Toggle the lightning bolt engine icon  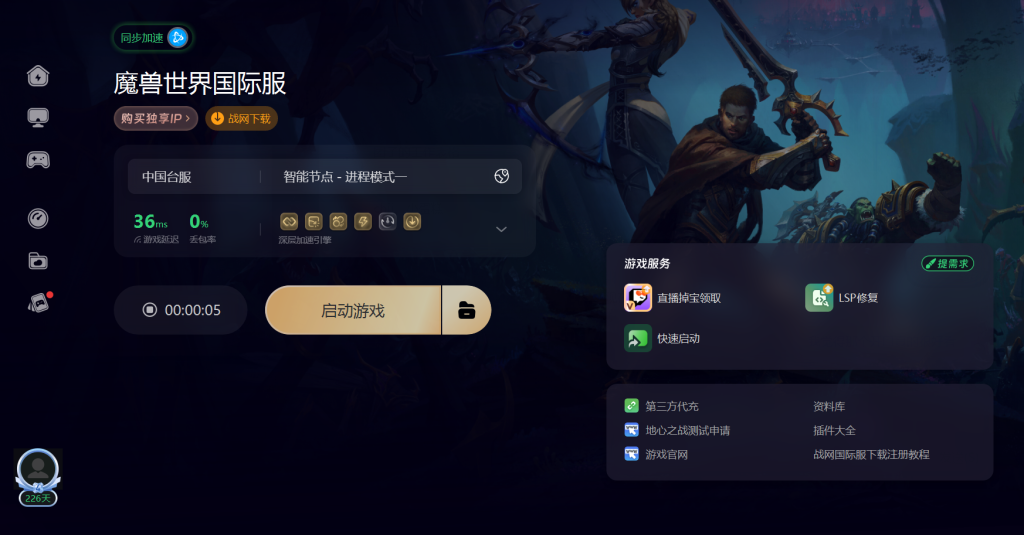tap(363, 221)
